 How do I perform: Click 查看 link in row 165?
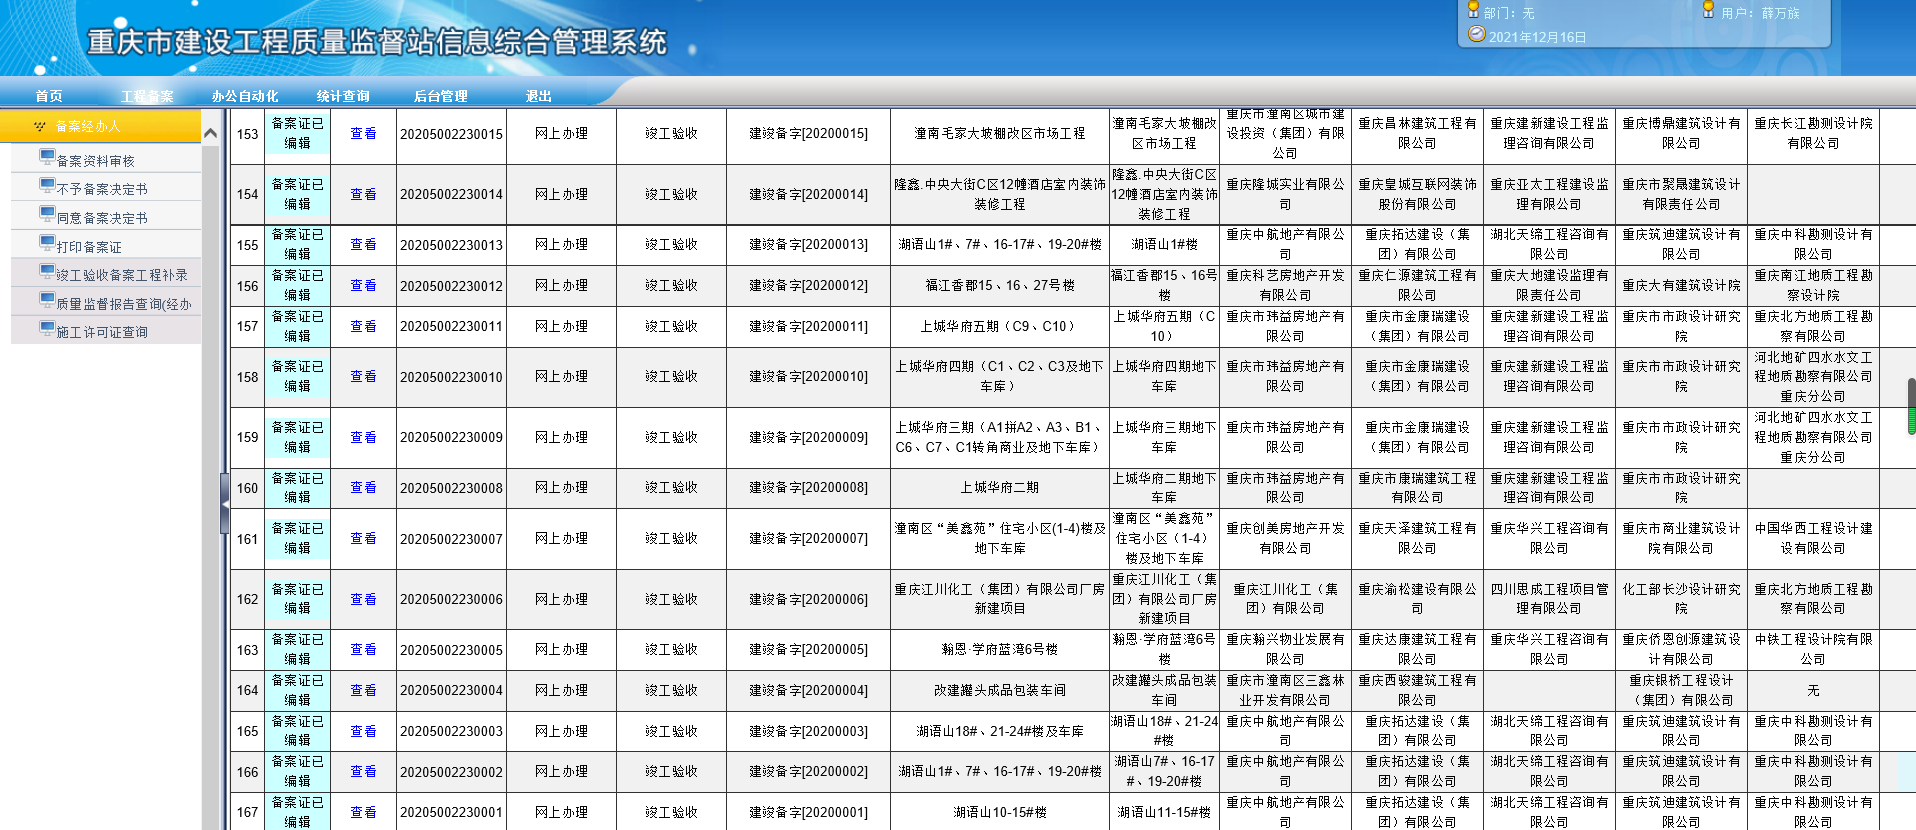(x=363, y=731)
